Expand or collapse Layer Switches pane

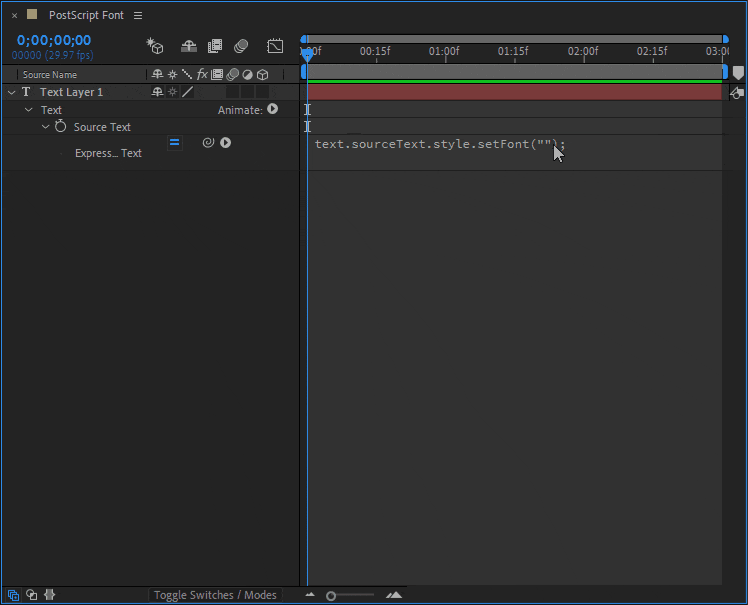(13, 595)
